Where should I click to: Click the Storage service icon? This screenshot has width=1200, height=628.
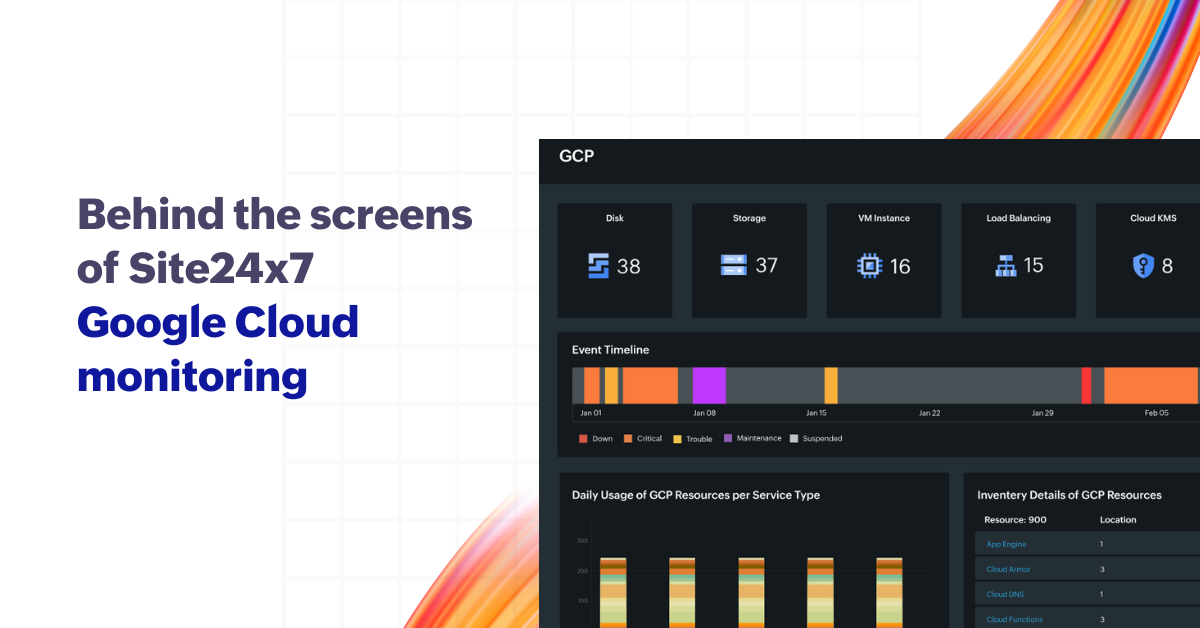(x=734, y=265)
